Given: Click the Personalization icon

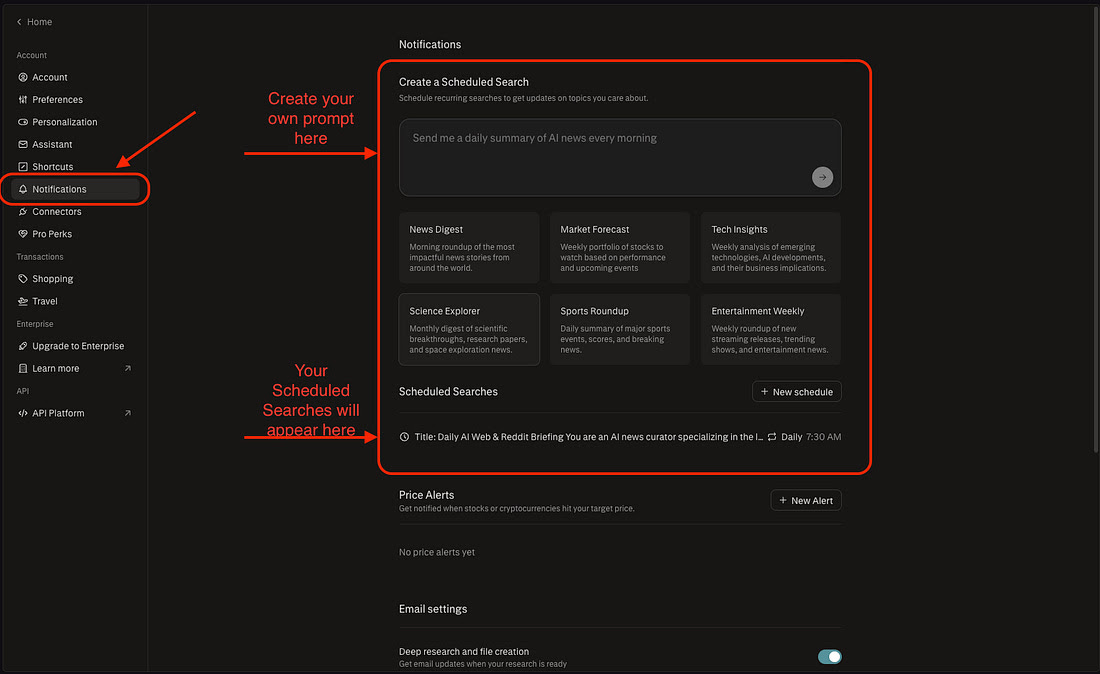Looking at the screenshot, I should [x=23, y=122].
